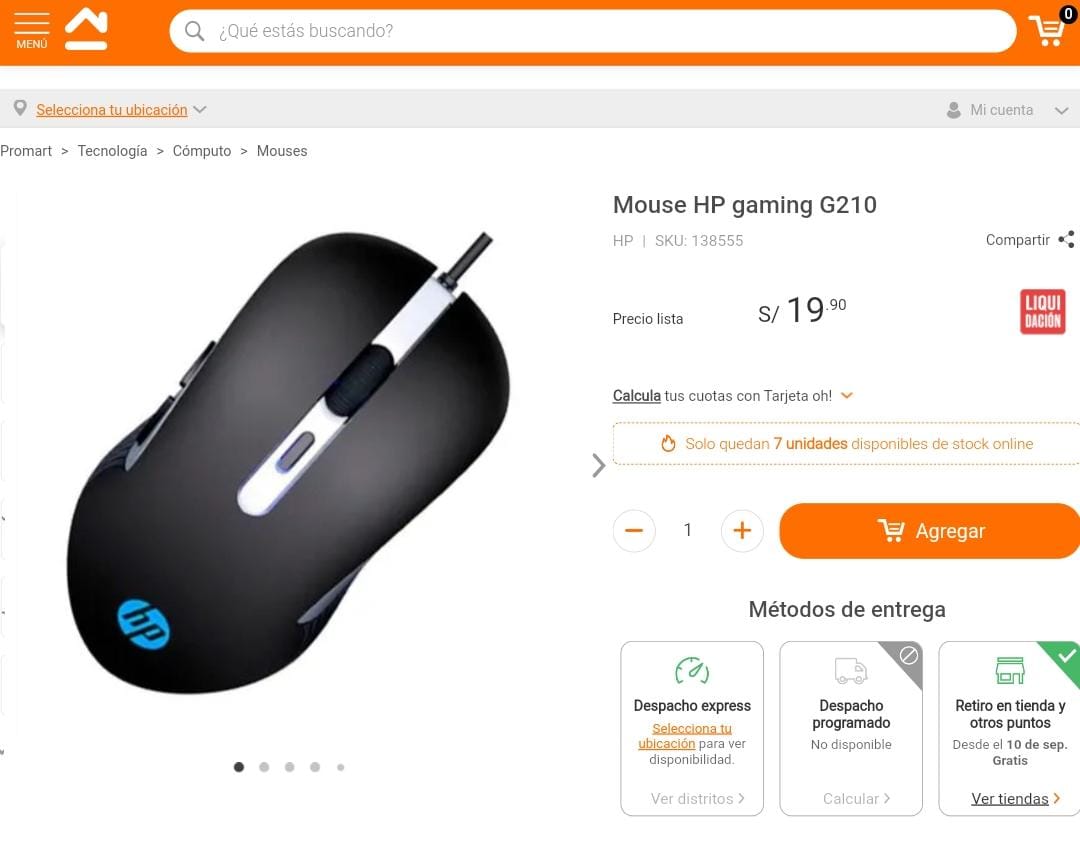The height and width of the screenshot is (851, 1080).
Task: Go to Tecnología breadcrumb
Action: click(112, 151)
